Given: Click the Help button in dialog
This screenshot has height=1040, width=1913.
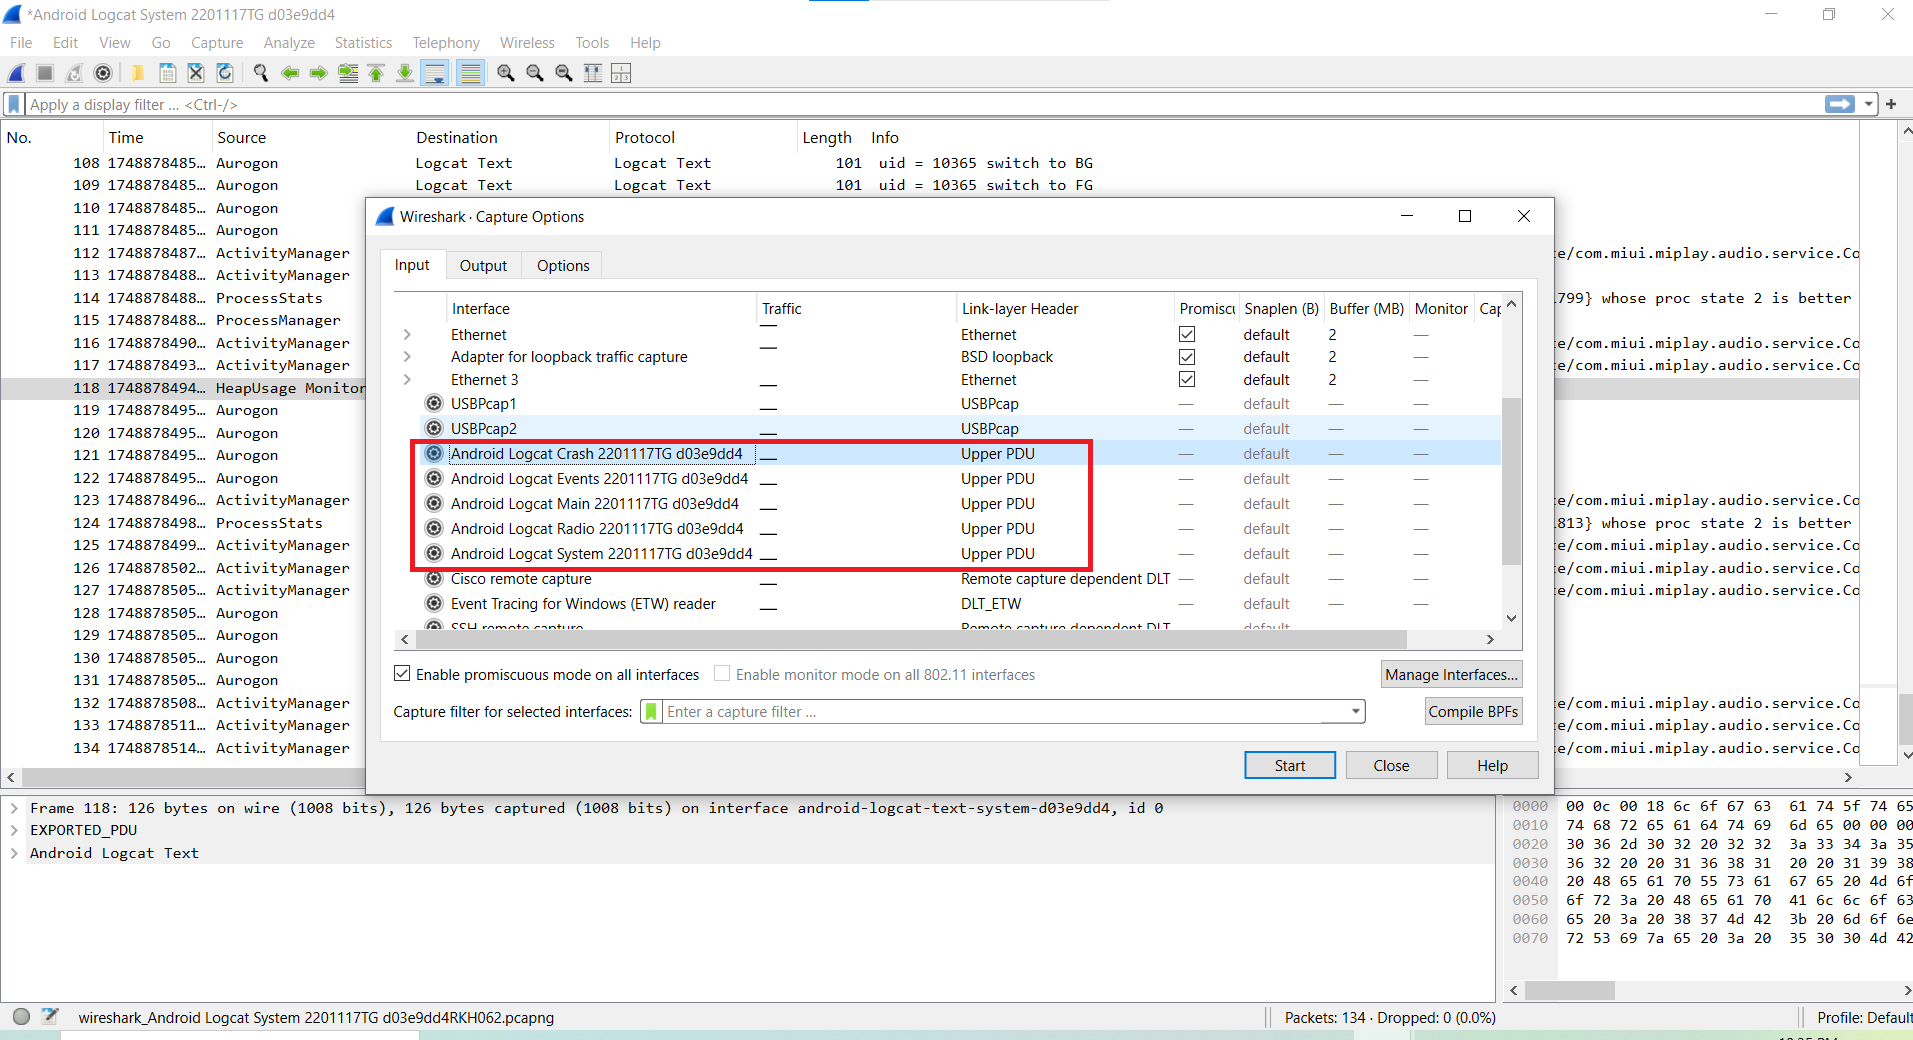Looking at the screenshot, I should [x=1492, y=765].
